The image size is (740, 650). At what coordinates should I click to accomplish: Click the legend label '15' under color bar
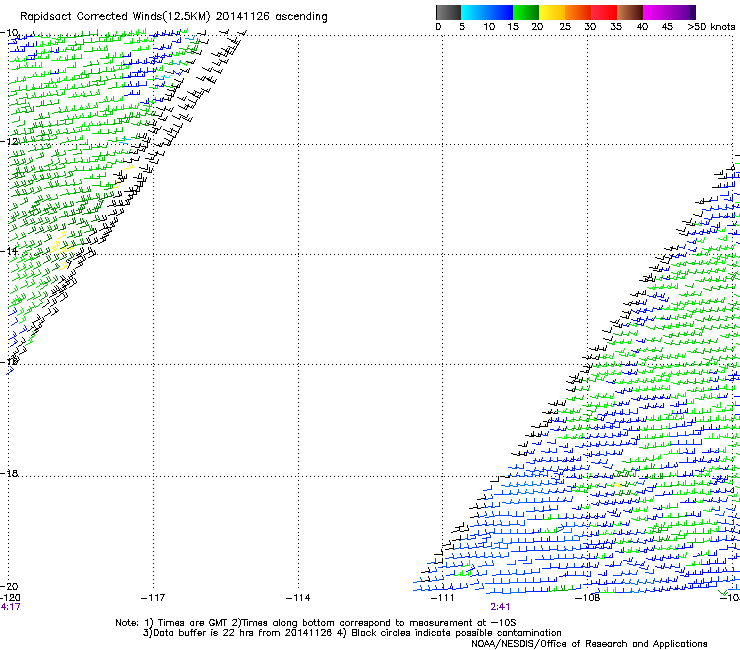[513, 27]
